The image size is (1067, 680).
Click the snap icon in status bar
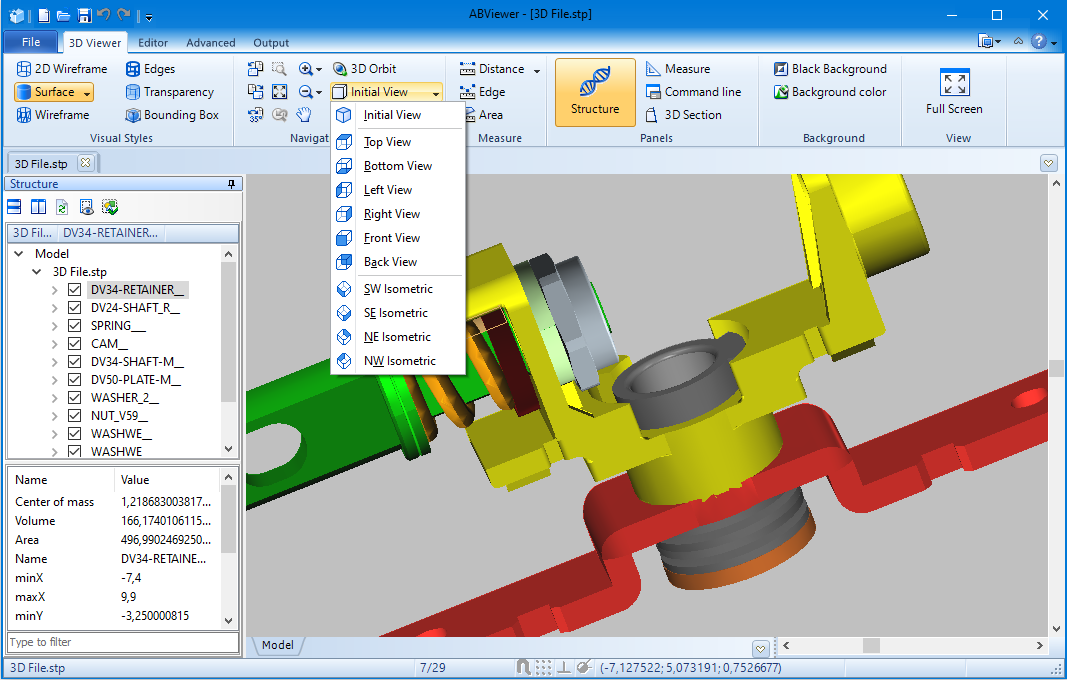click(523, 667)
